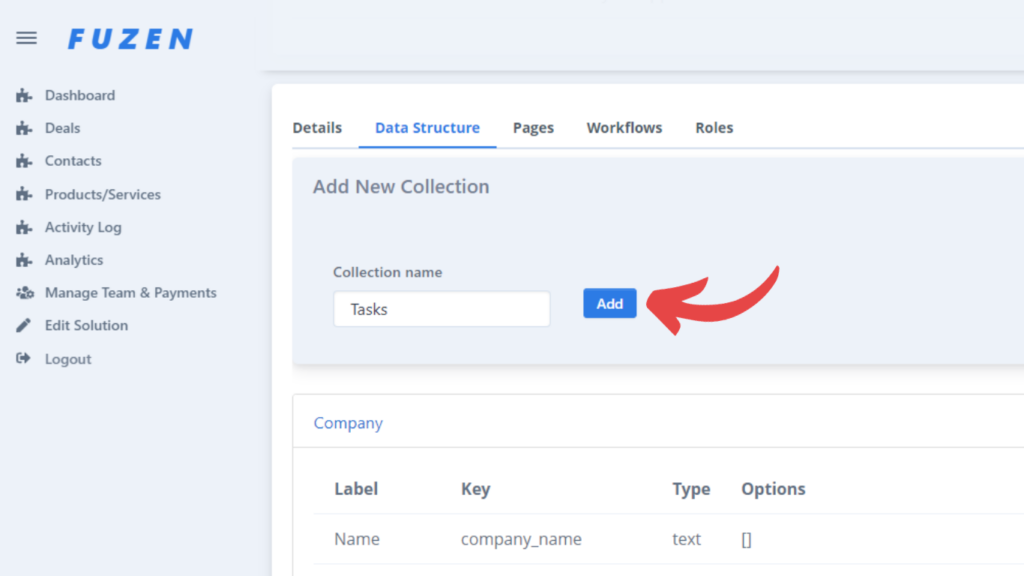
Task: Open Dashboard in the sidebar
Action: pos(80,95)
